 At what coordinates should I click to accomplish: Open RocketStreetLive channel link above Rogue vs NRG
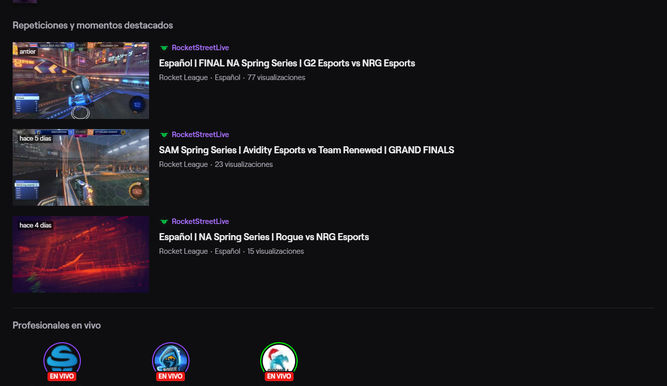200,221
